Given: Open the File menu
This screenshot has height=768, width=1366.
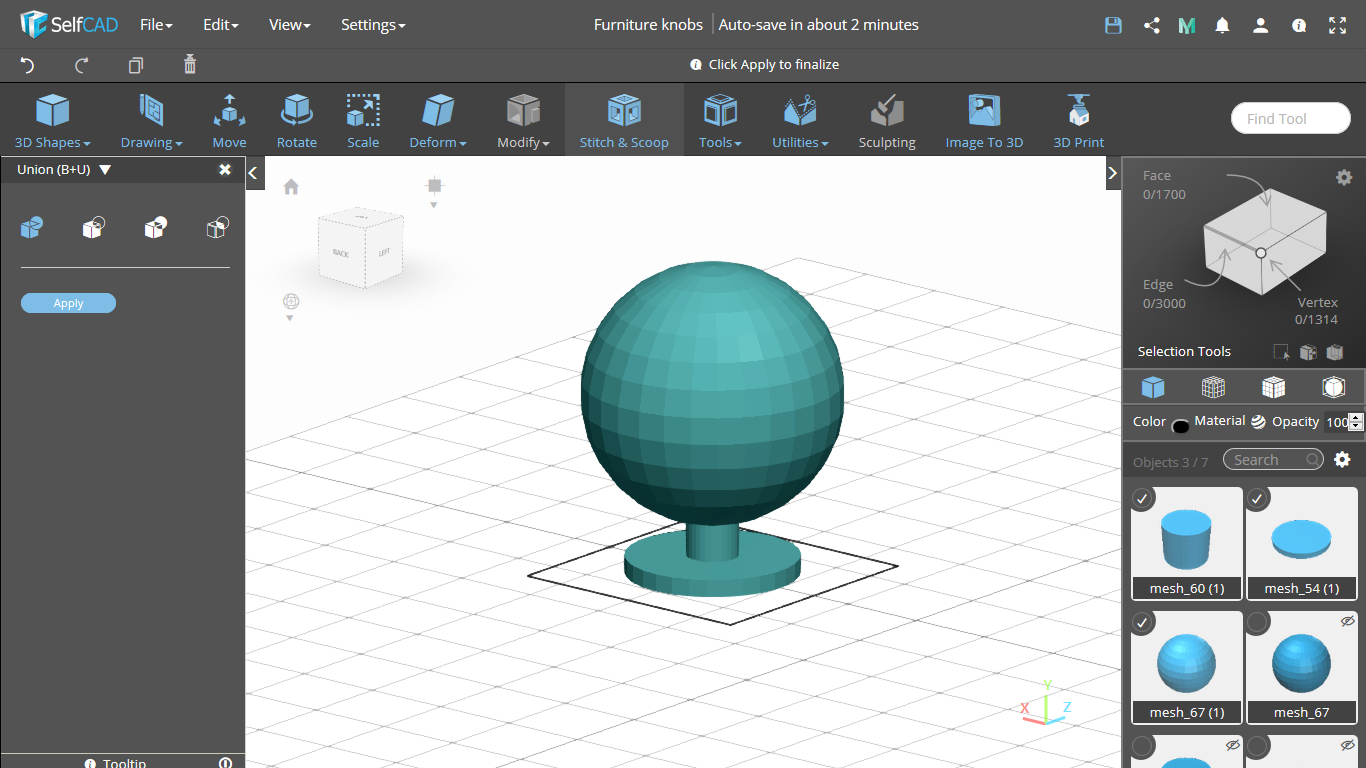Looking at the screenshot, I should [156, 25].
